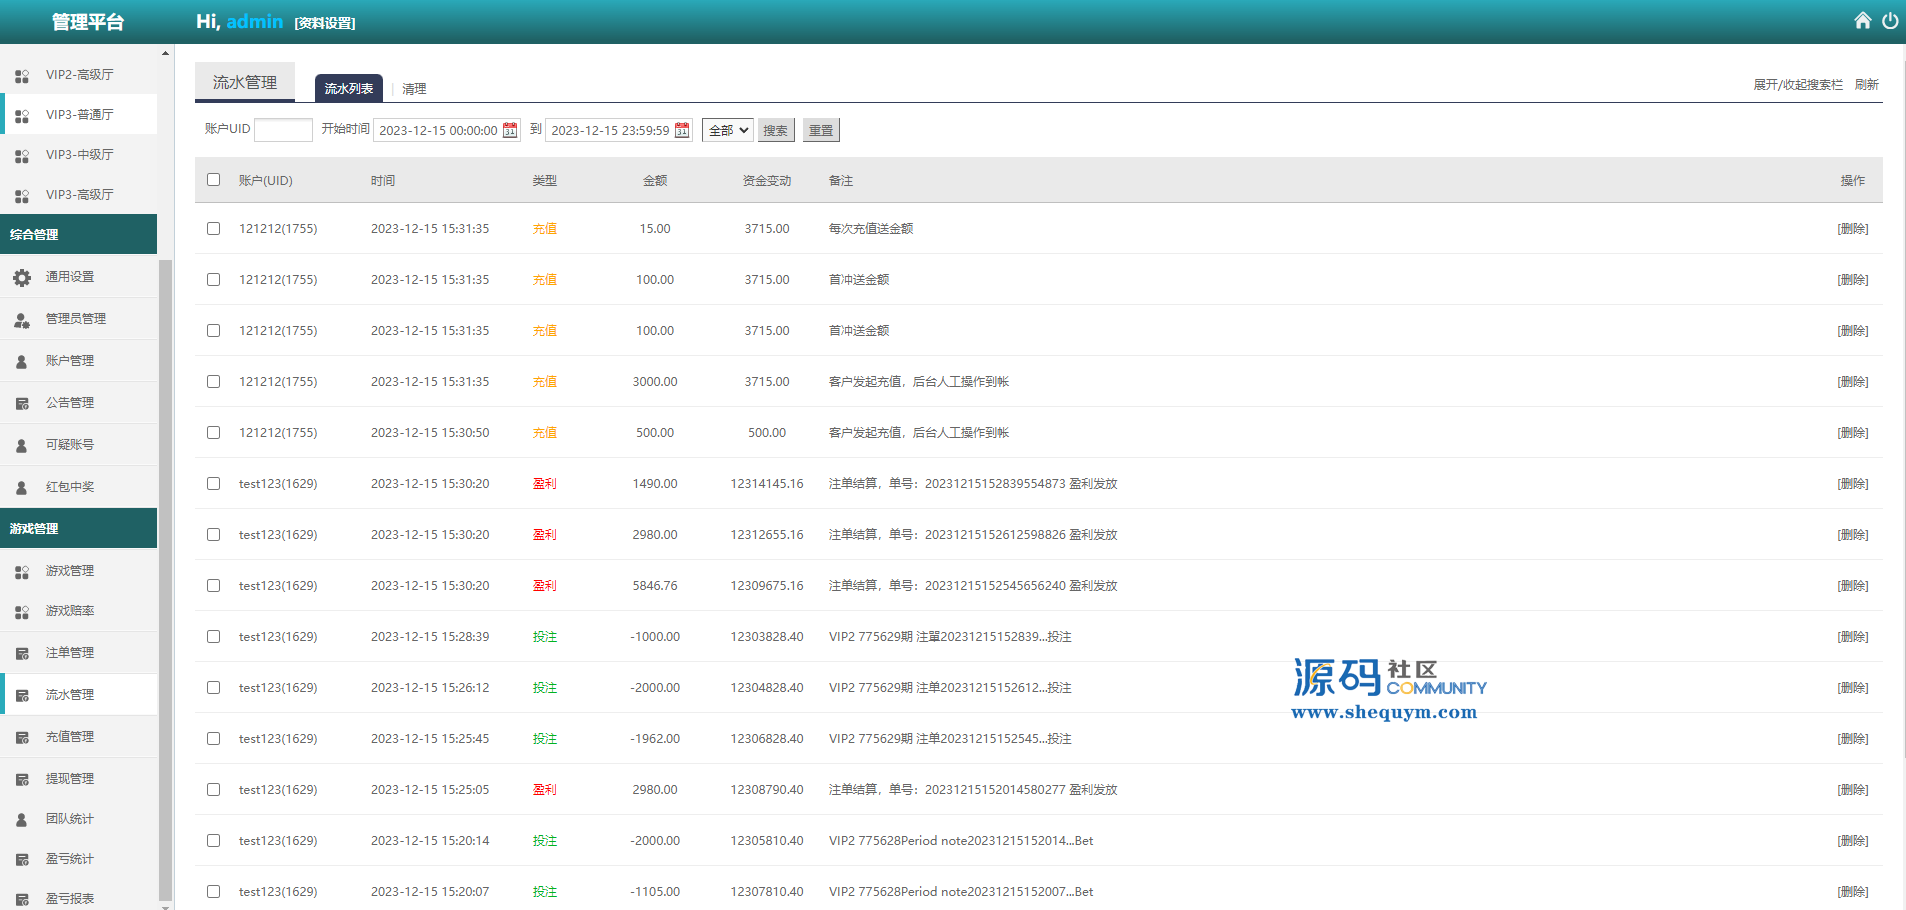Click the 盈亏报表 sidebar icon
The height and width of the screenshot is (910, 1906).
click(x=22, y=900)
